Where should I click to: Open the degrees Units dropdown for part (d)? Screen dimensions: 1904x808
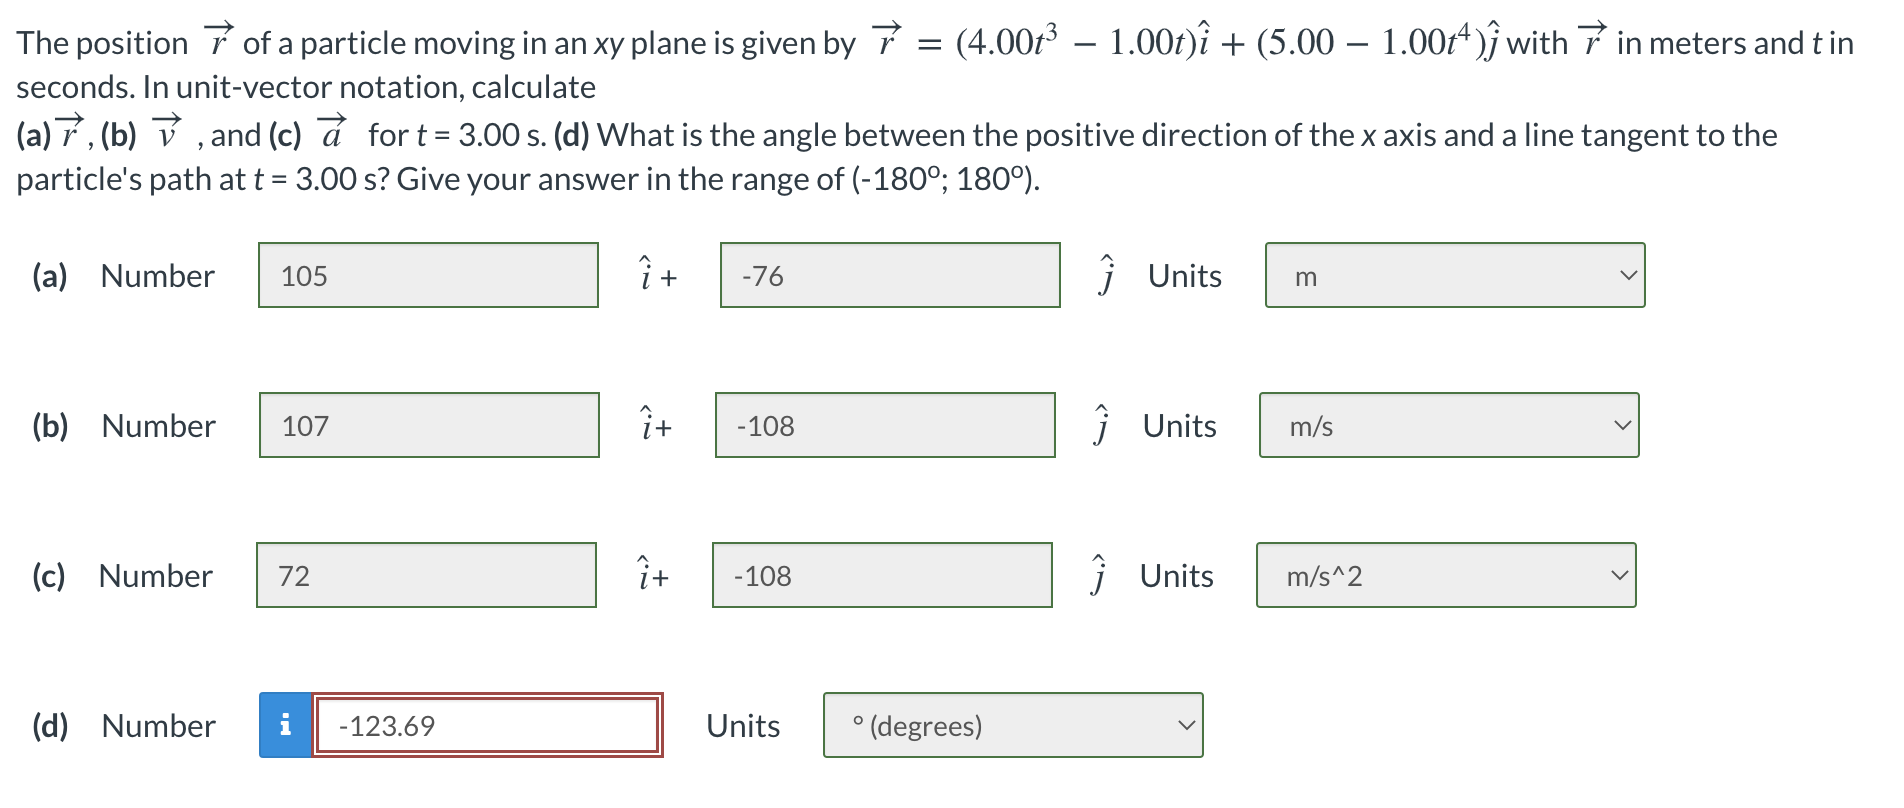1012,725
